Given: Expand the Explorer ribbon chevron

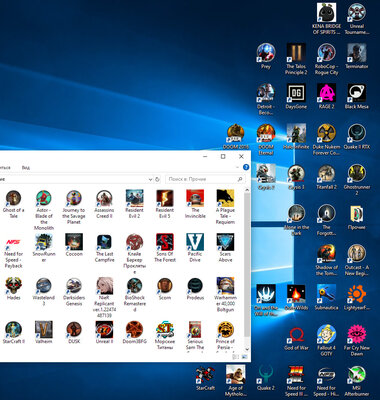Looking at the screenshot, I should (238, 167).
